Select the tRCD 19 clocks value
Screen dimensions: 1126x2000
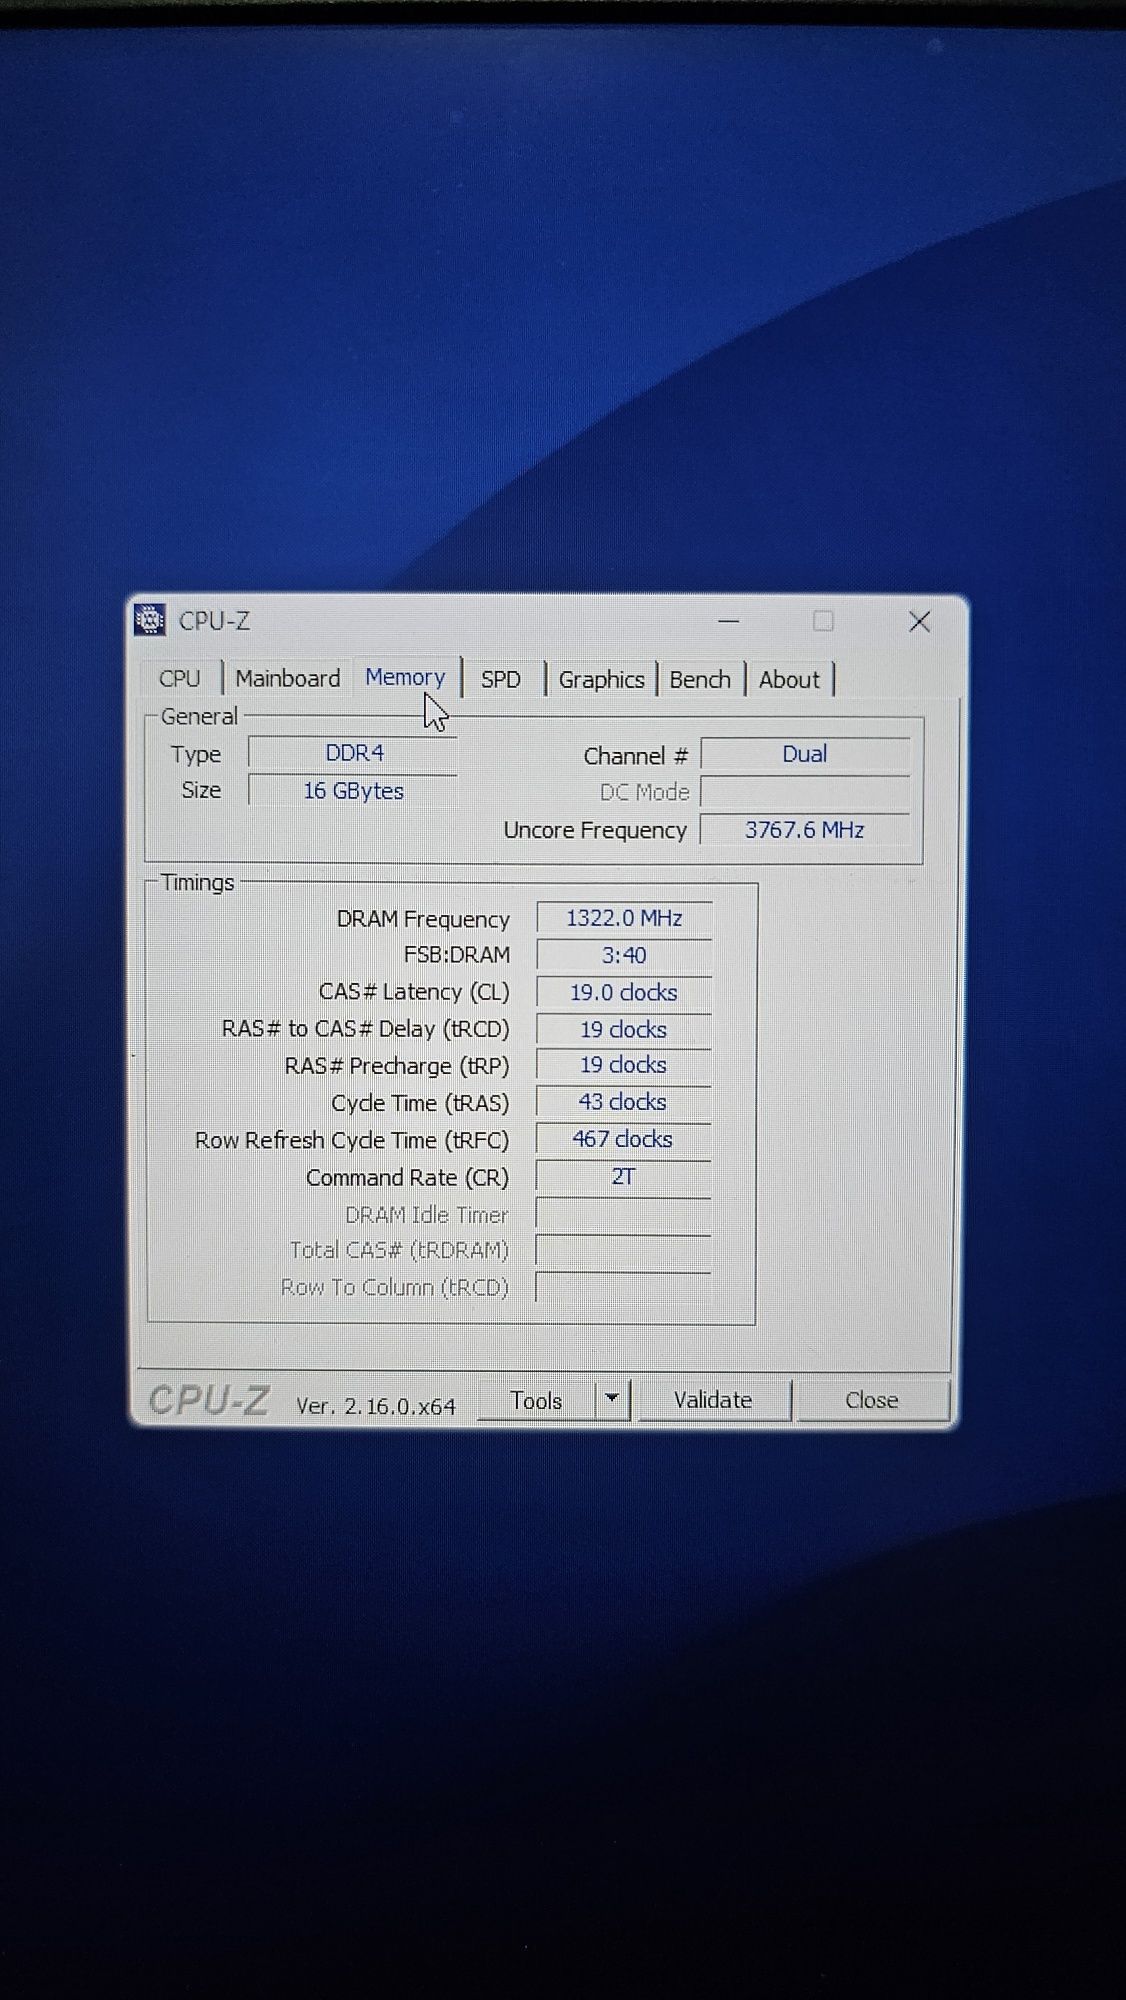click(624, 1029)
